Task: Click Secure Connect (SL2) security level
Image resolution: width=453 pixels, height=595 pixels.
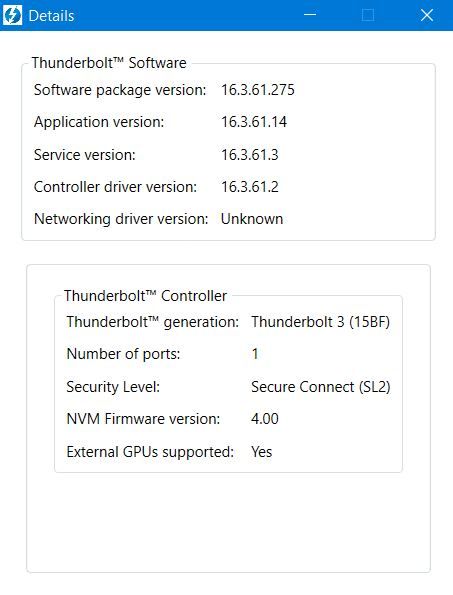Action: pyautogui.click(x=321, y=387)
